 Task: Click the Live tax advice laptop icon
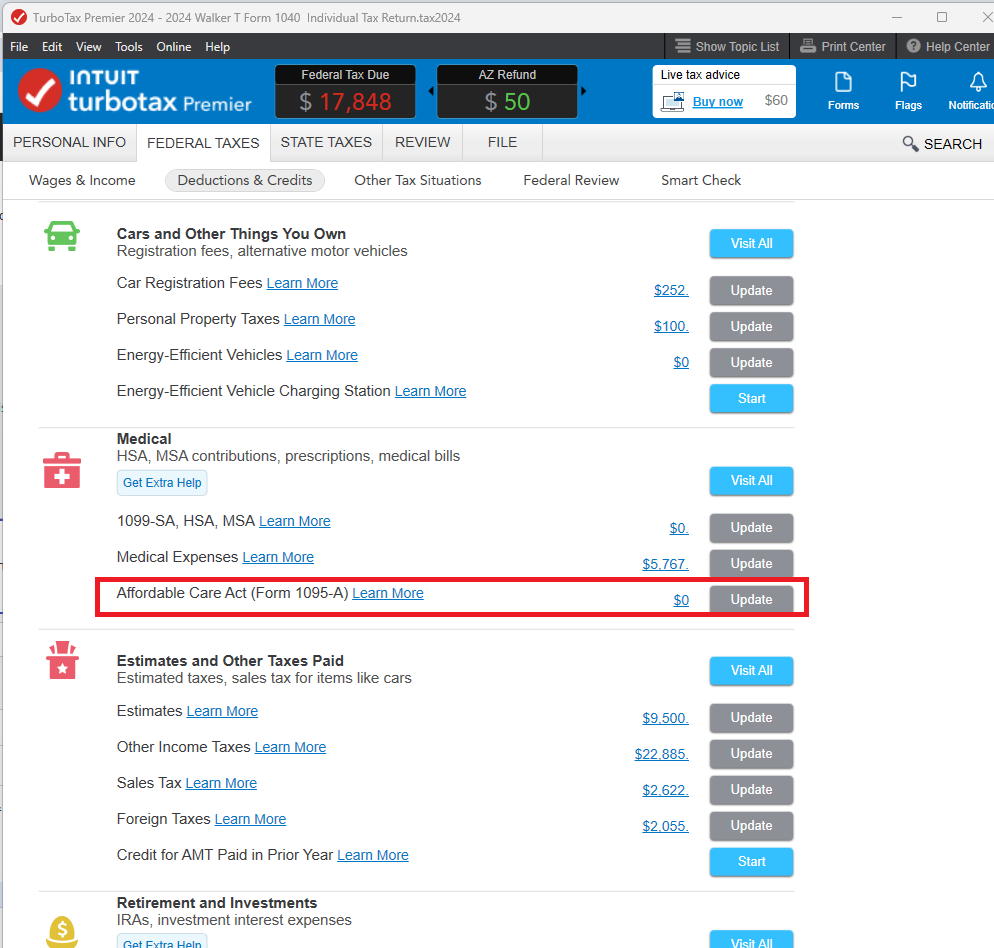[673, 101]
